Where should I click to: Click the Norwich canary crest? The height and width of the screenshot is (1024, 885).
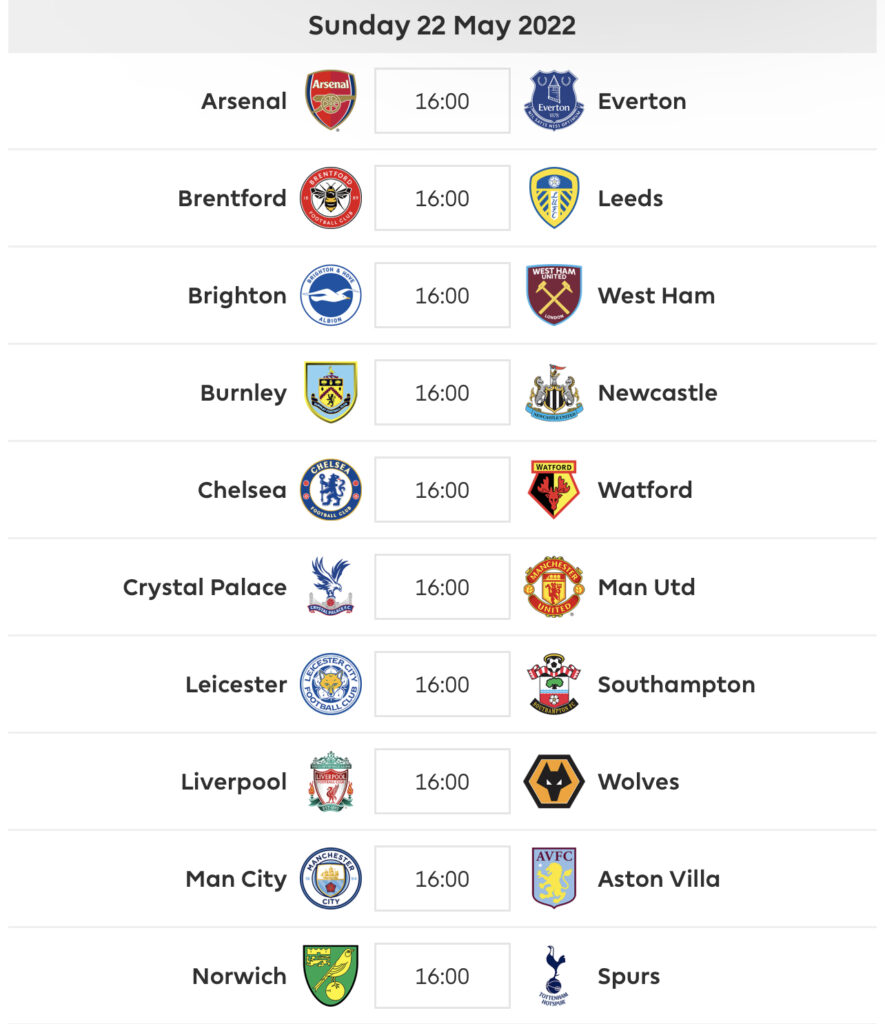[331, 976]
